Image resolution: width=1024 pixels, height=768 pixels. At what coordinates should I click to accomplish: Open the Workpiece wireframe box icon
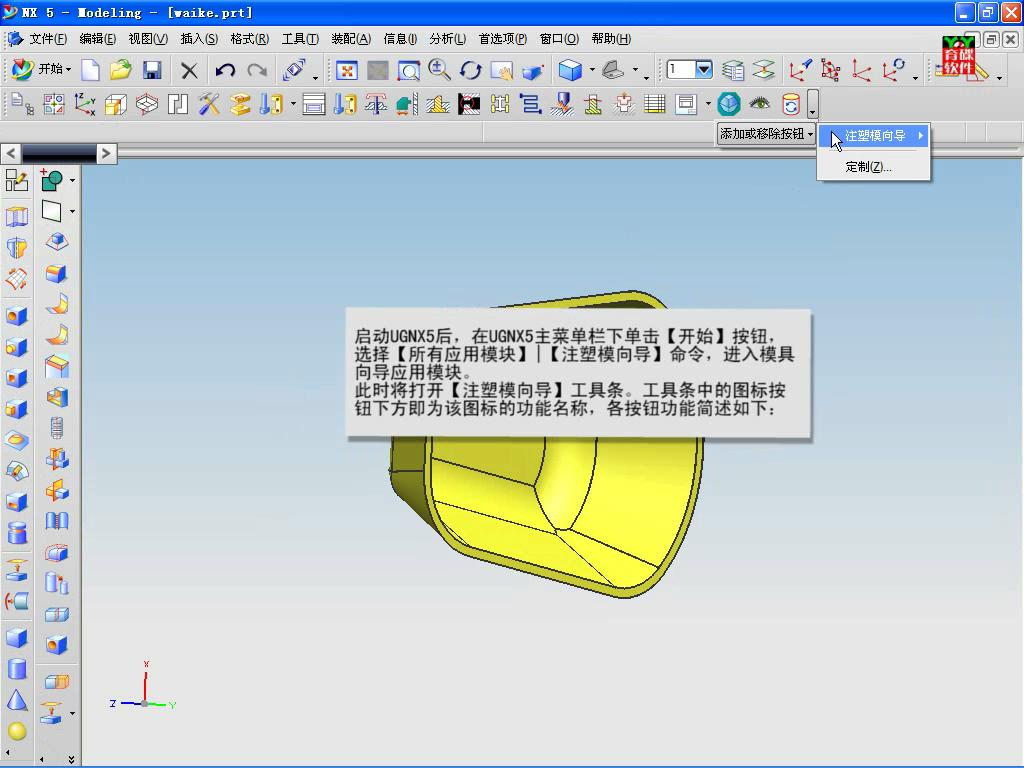click(147, 104)
